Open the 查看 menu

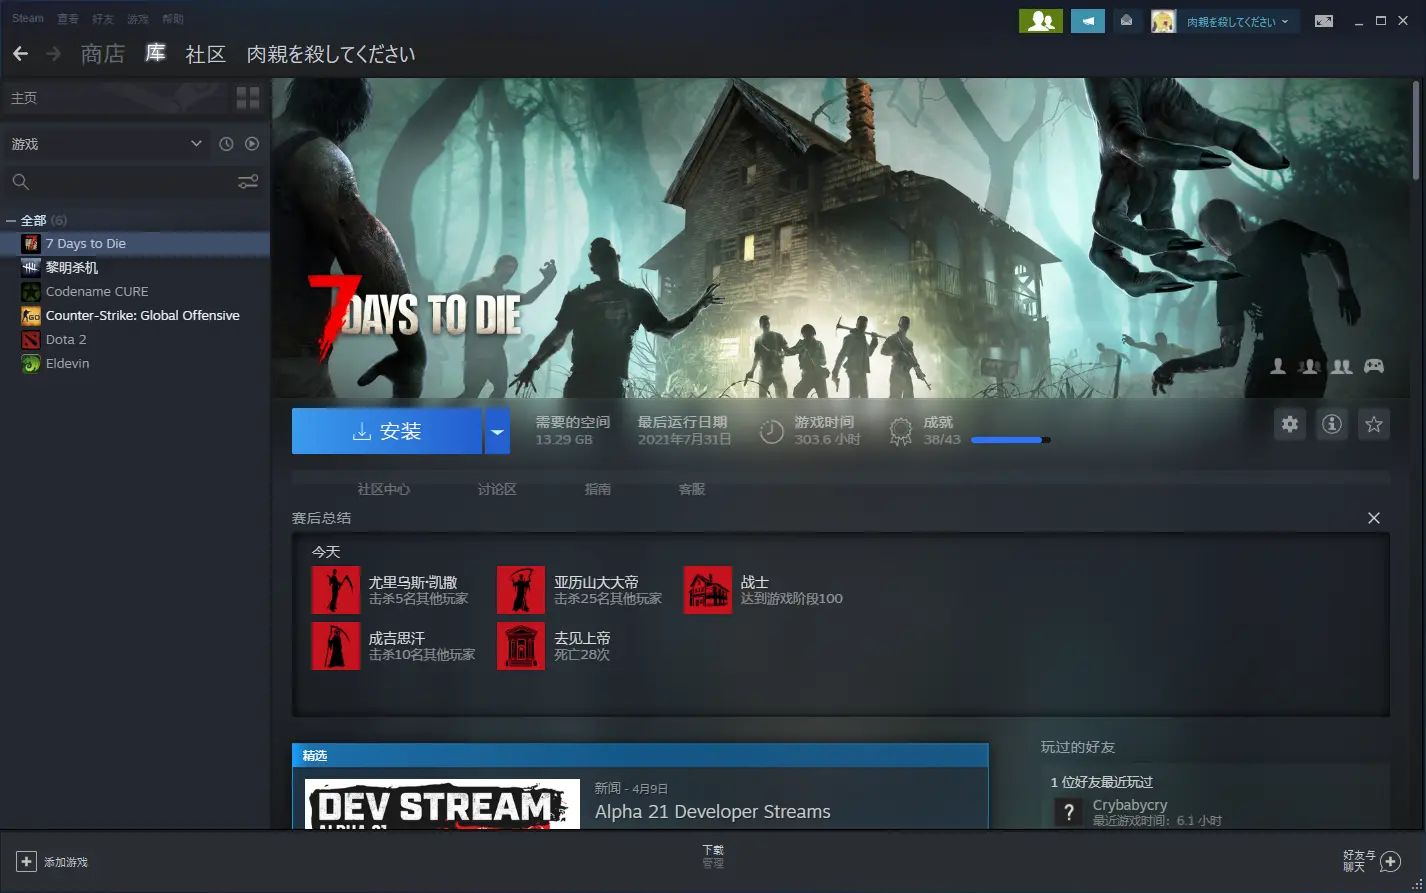tap(67, 18)
